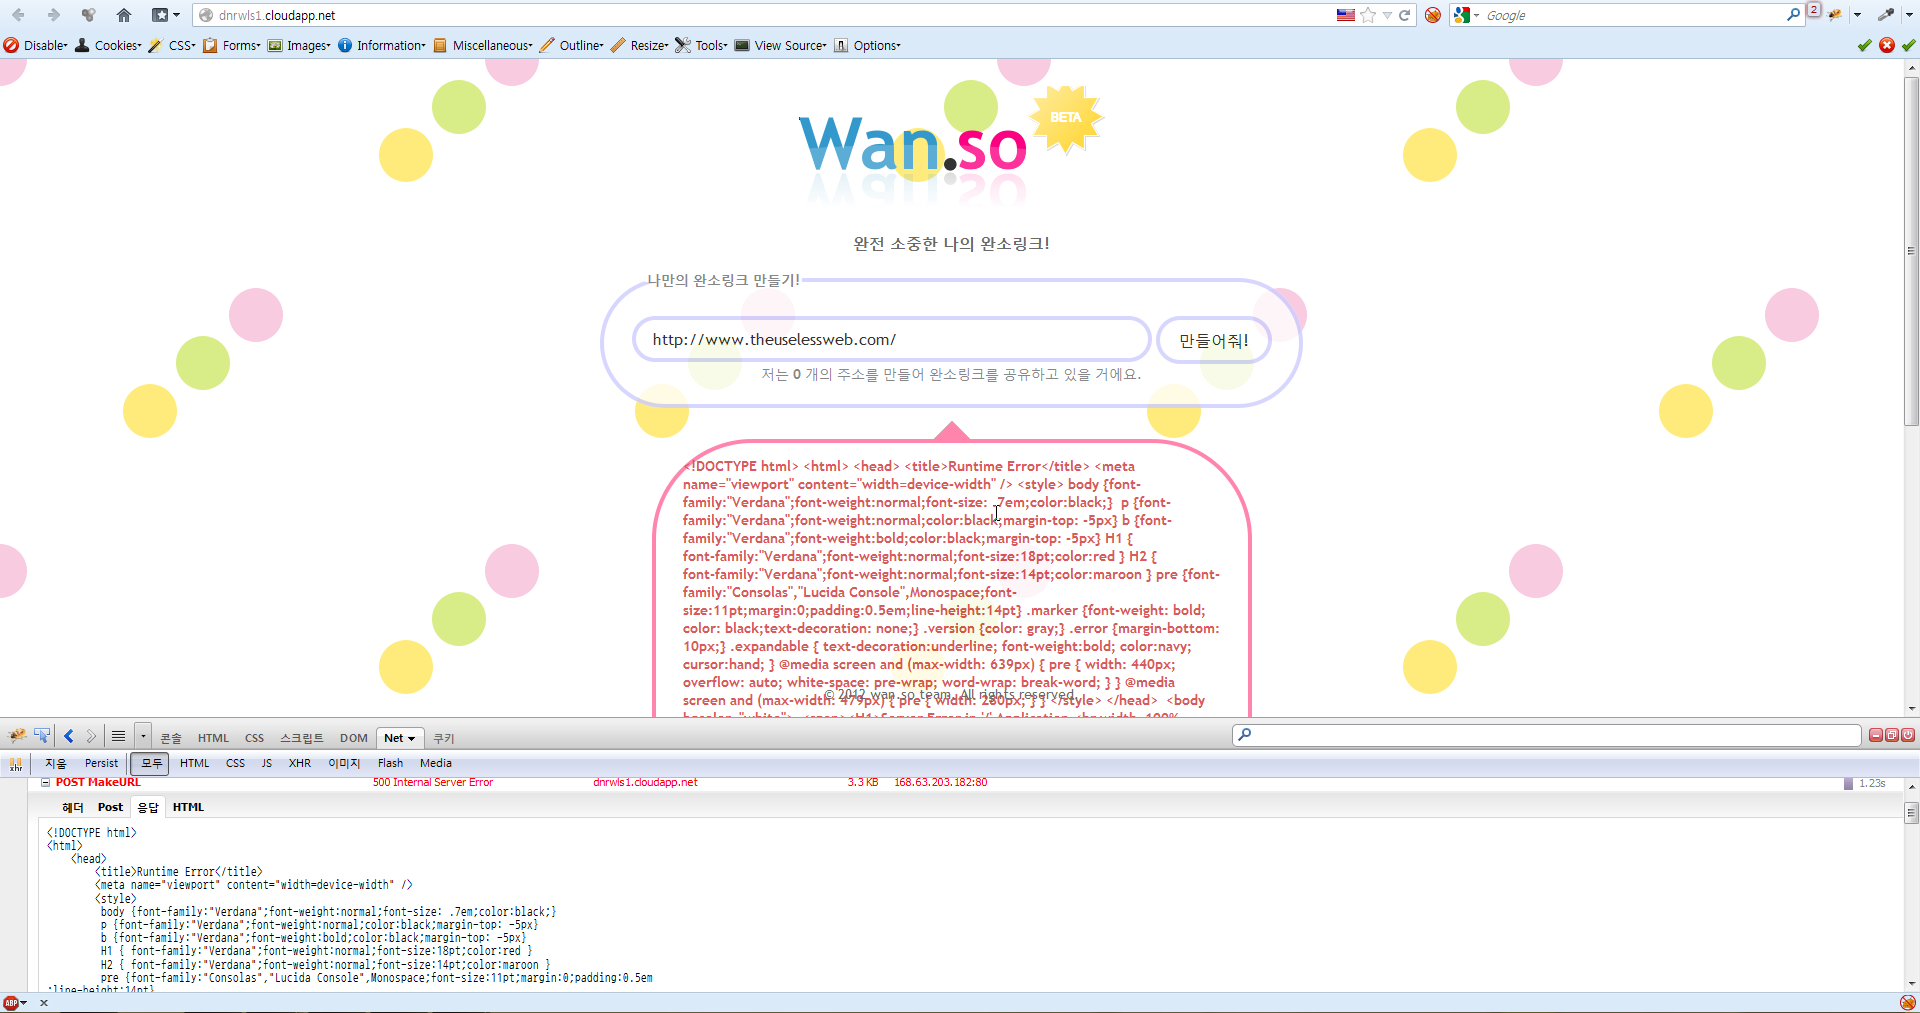Click the Firebug bug icon in the panel

click(x=18, y=737)
